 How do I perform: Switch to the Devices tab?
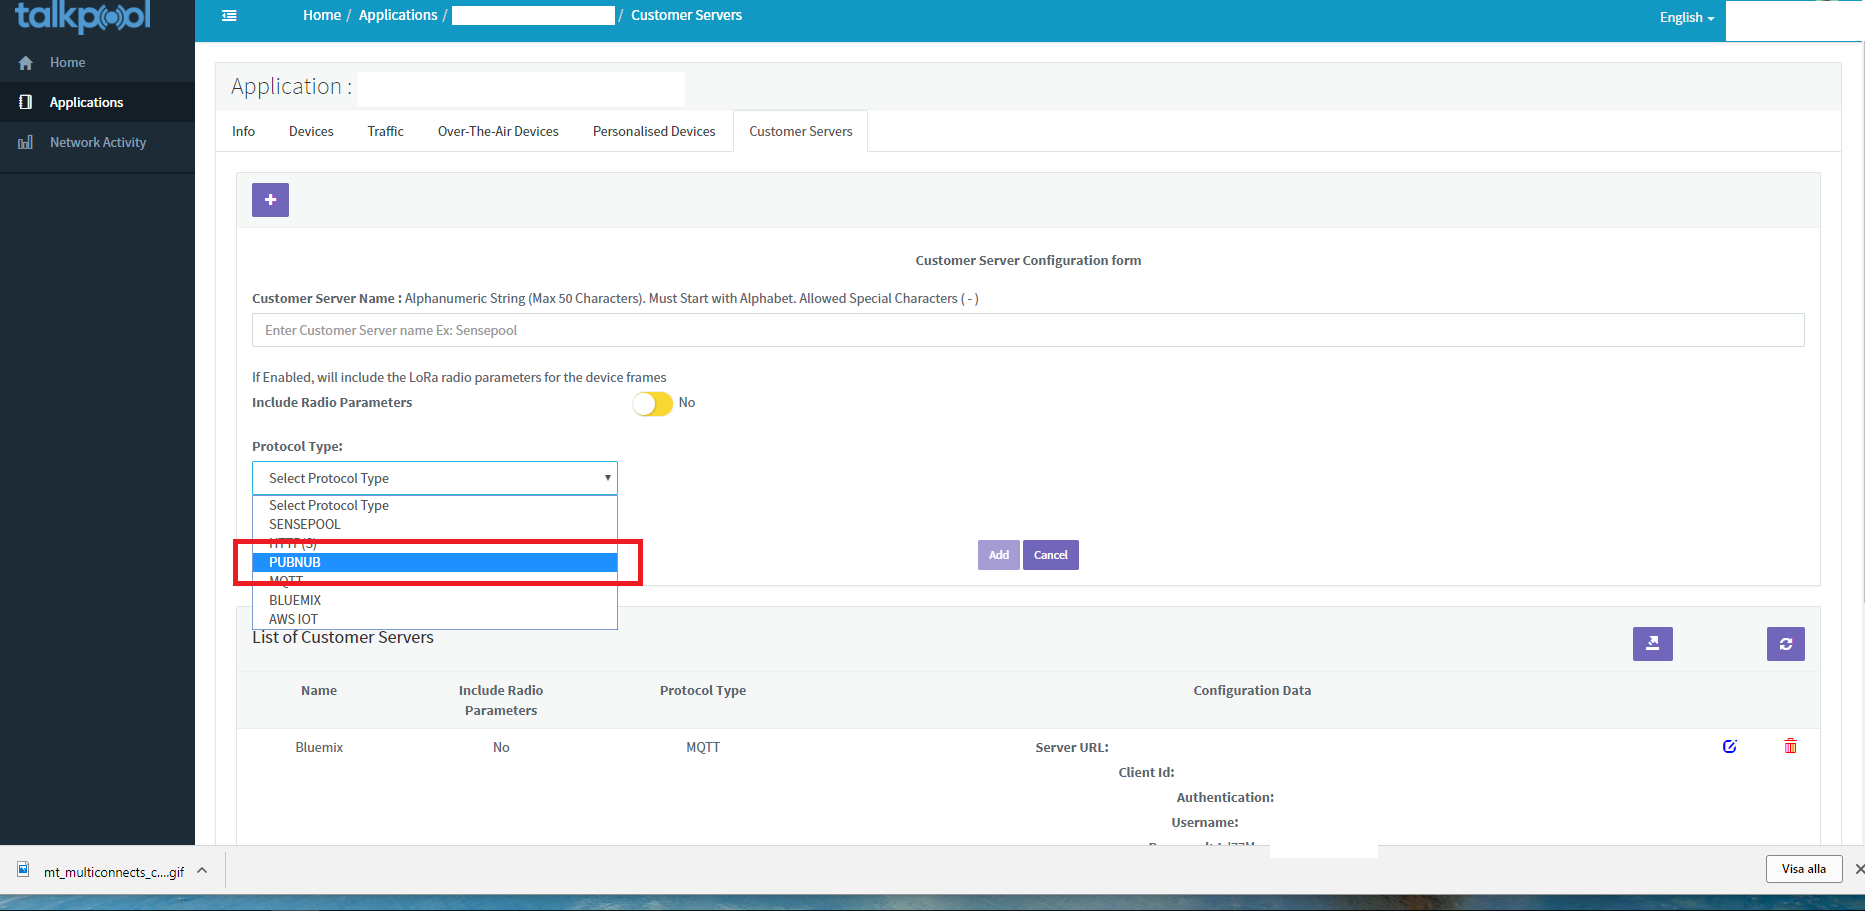point(311,131)
